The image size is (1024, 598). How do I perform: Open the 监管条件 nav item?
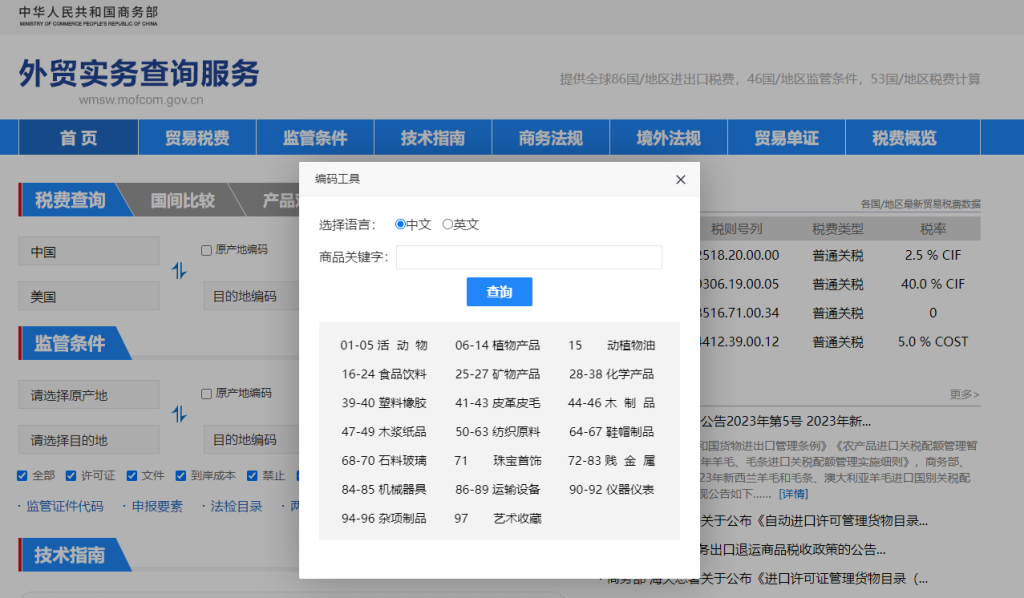coord(315,138)
